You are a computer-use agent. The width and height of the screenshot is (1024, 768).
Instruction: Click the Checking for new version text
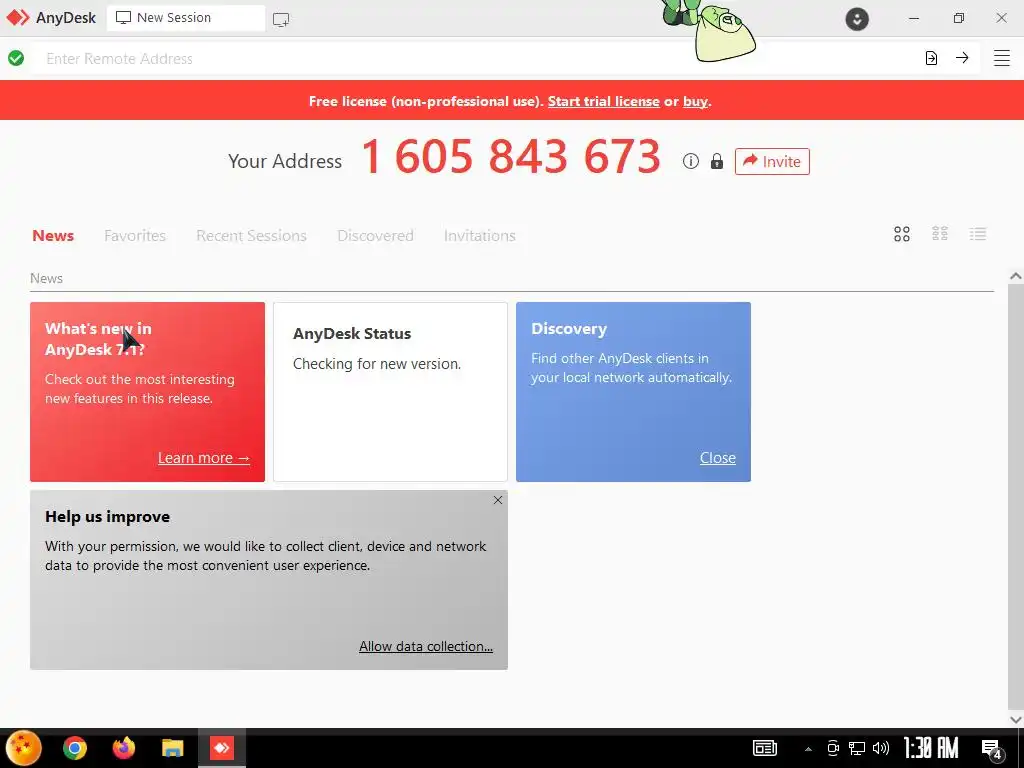click(x=377, y=364)
